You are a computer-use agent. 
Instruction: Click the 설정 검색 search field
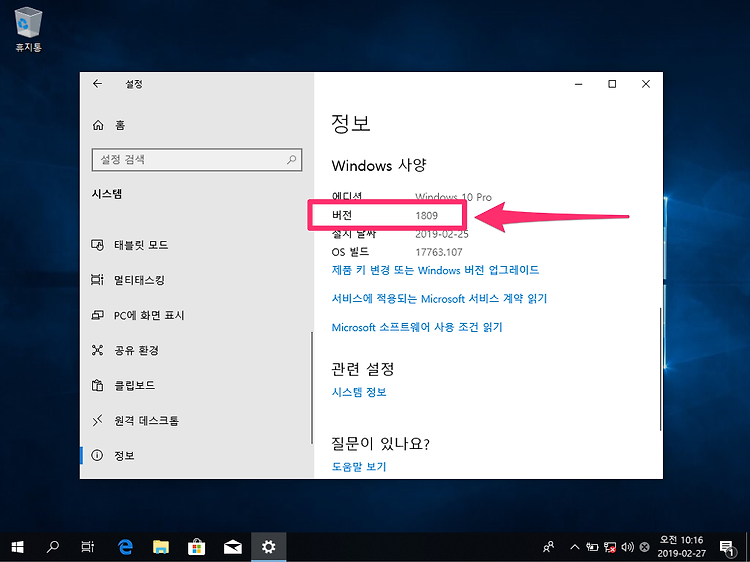(x=197, y=160)
